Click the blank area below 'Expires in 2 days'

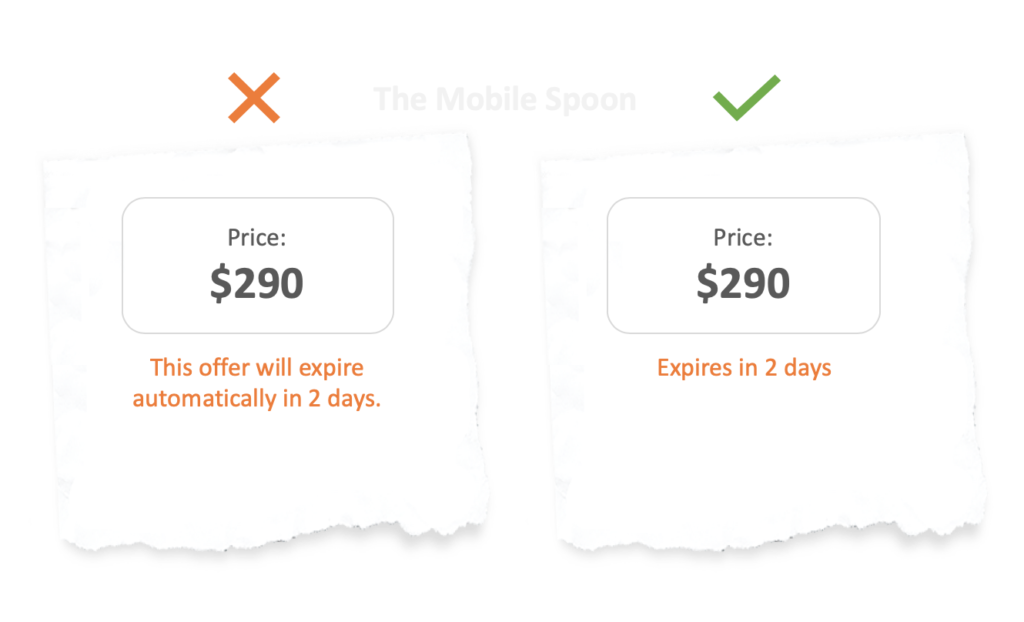(744, 450)
